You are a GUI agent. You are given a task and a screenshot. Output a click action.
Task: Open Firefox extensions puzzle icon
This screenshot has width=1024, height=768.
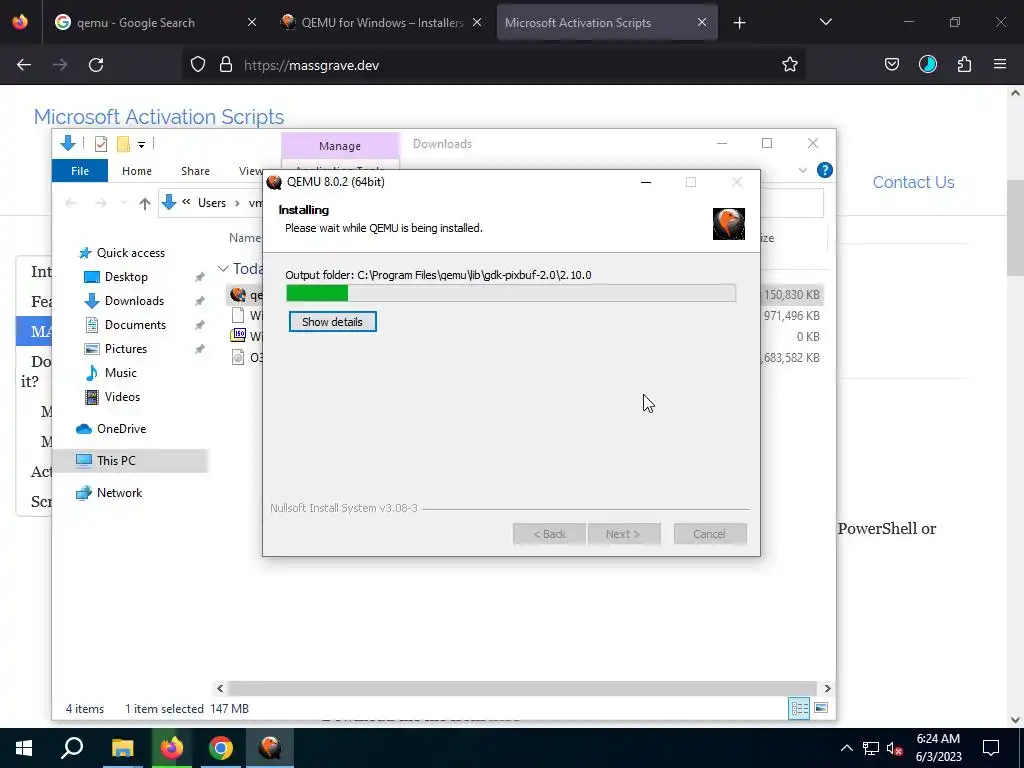pyautogui.click(x=964, y=64)
